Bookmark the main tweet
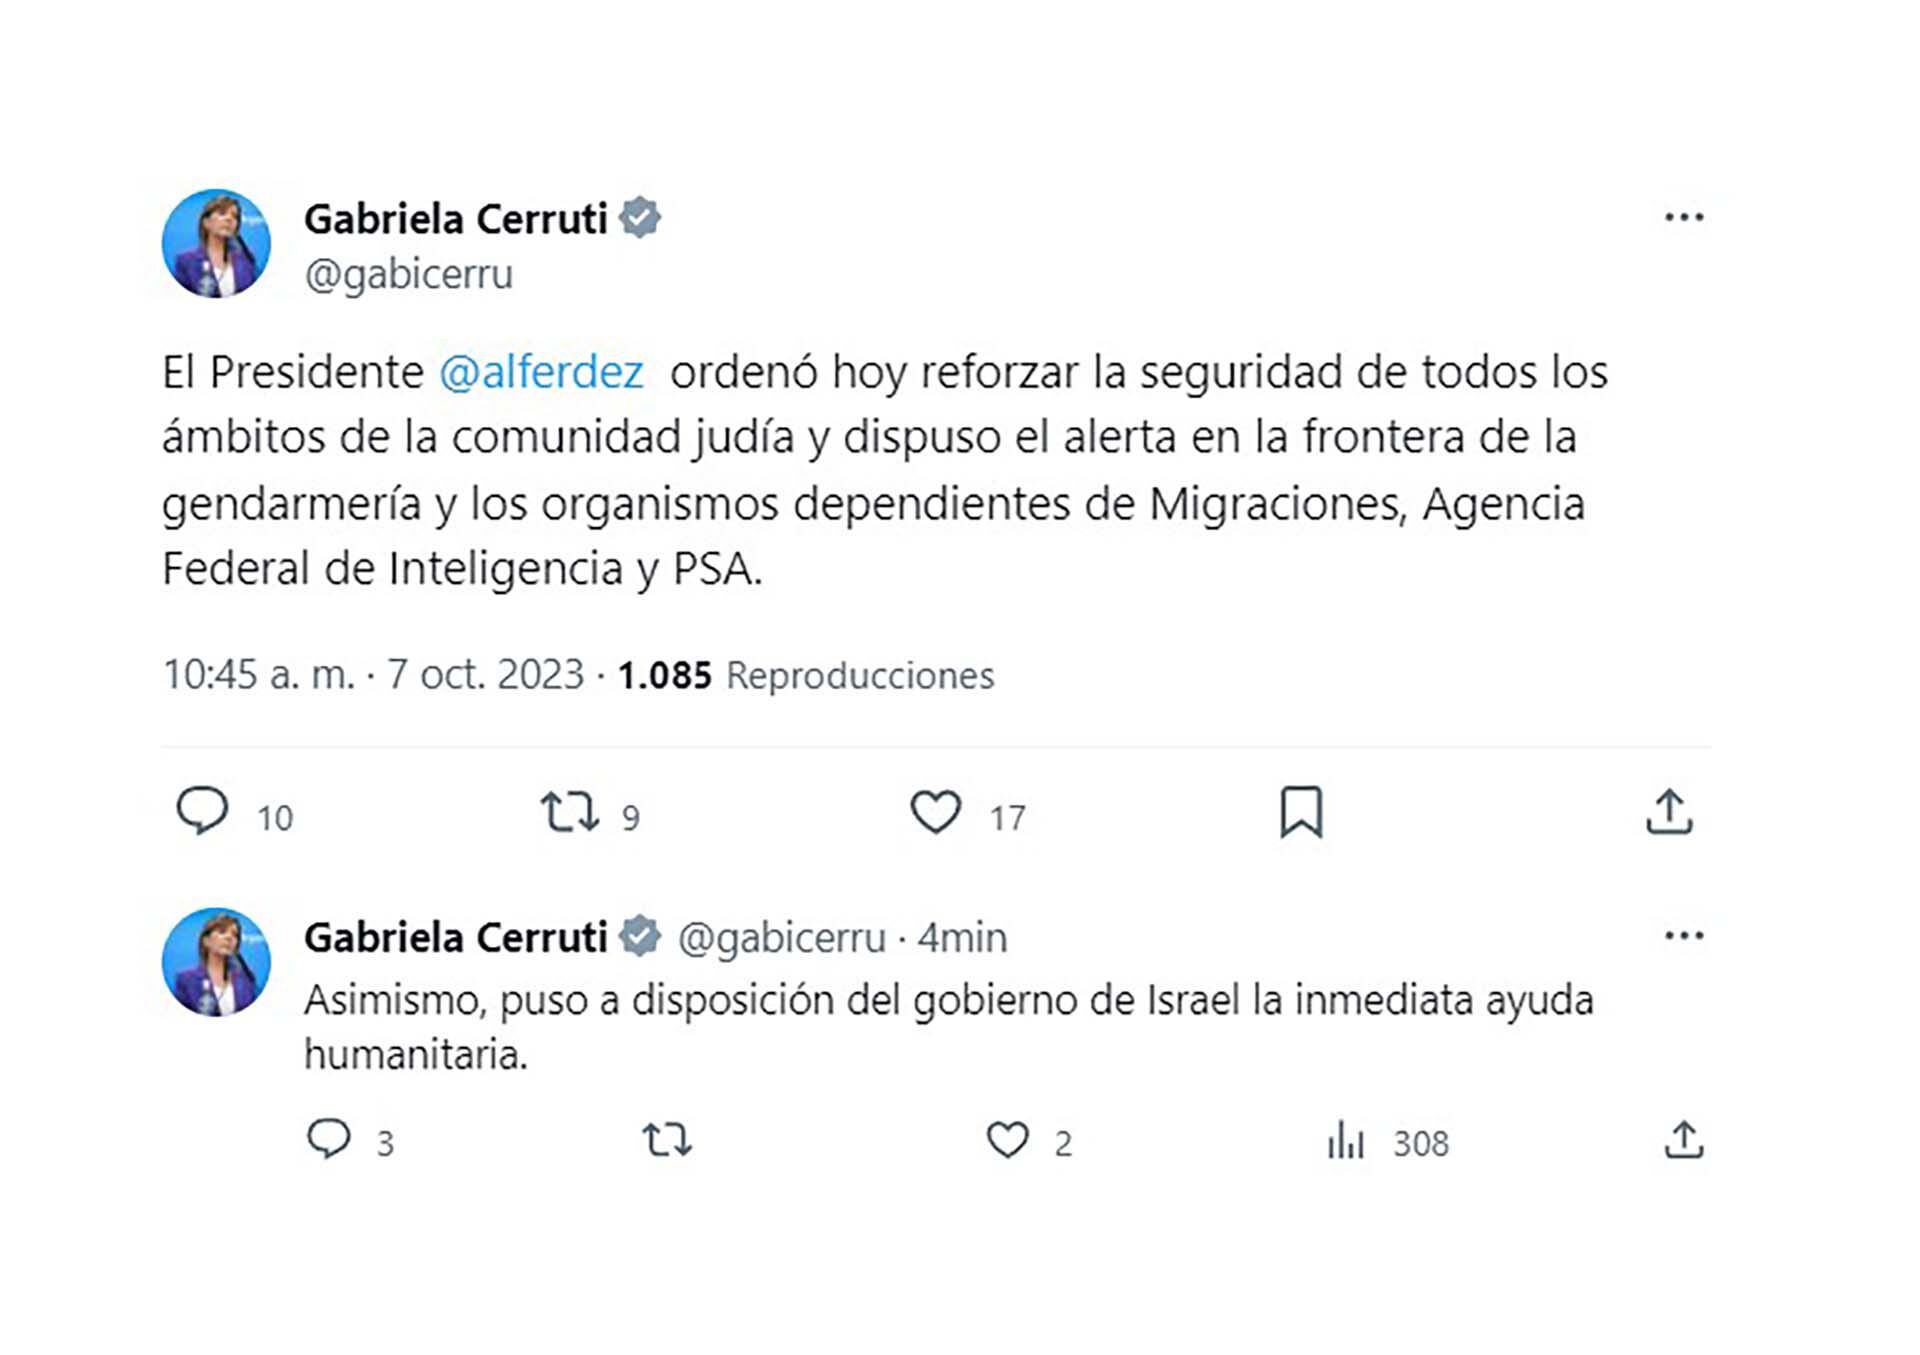Viewport: 1920px width, 1355px height. pyautogui.click(x=1301, y=812)
